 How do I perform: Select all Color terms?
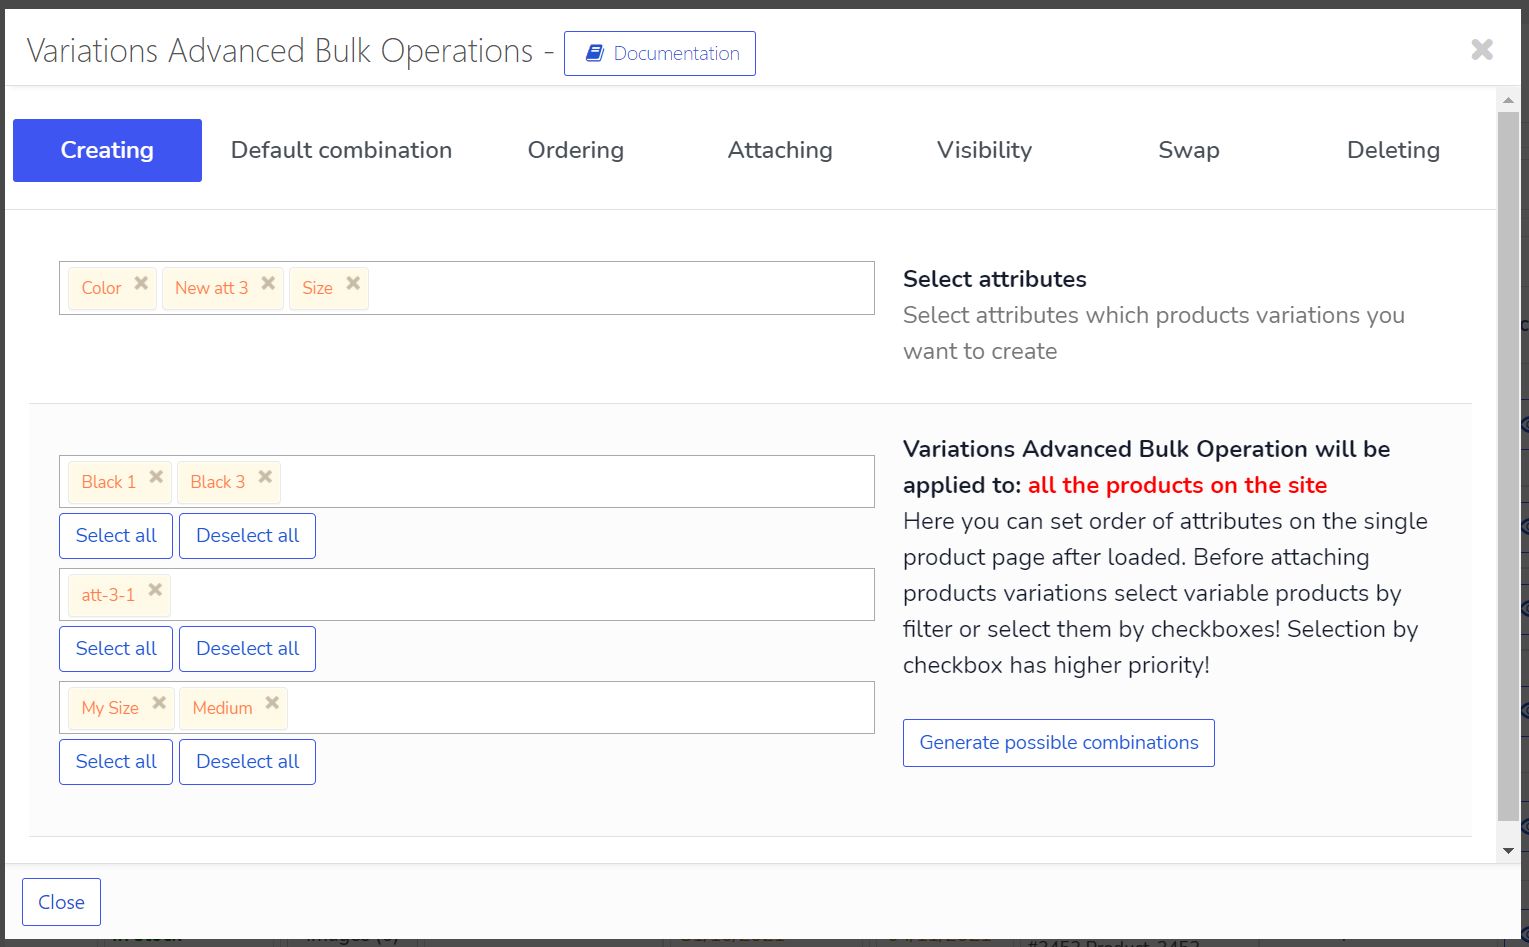point(116,536)
